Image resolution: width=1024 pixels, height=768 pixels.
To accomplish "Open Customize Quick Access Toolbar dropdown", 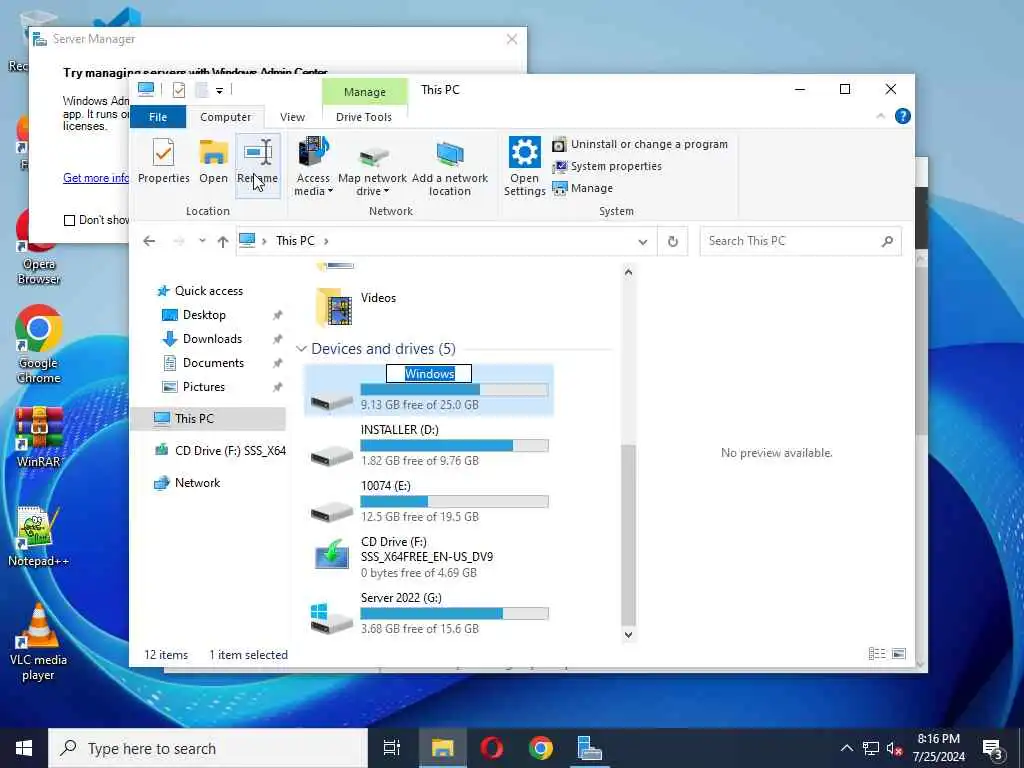I will pyautogui.click(x=219, y=91).
